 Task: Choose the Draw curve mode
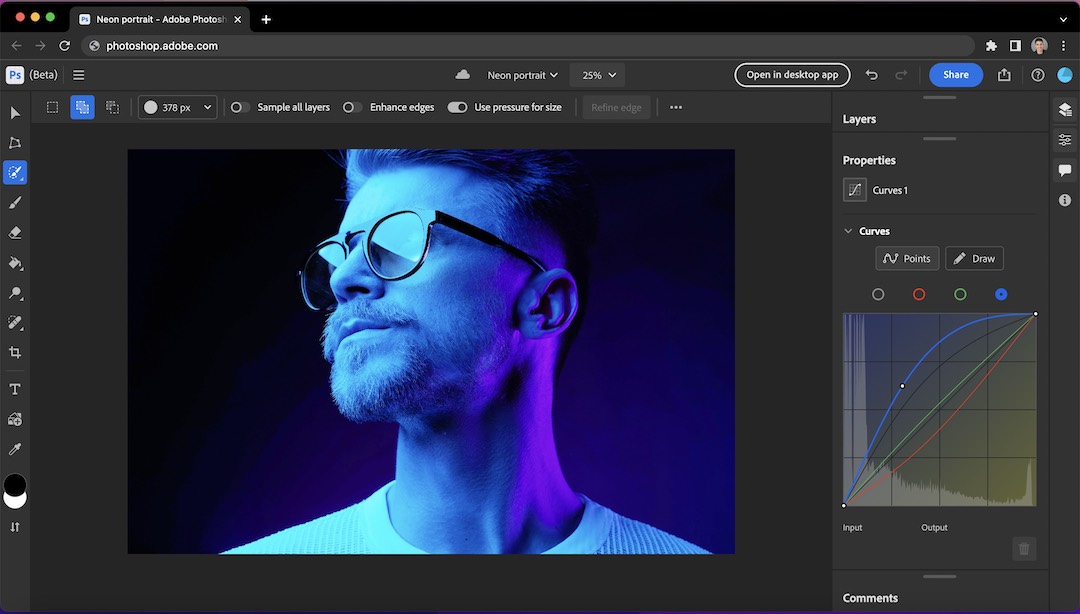pyautogui.click(x=974, y=258)
